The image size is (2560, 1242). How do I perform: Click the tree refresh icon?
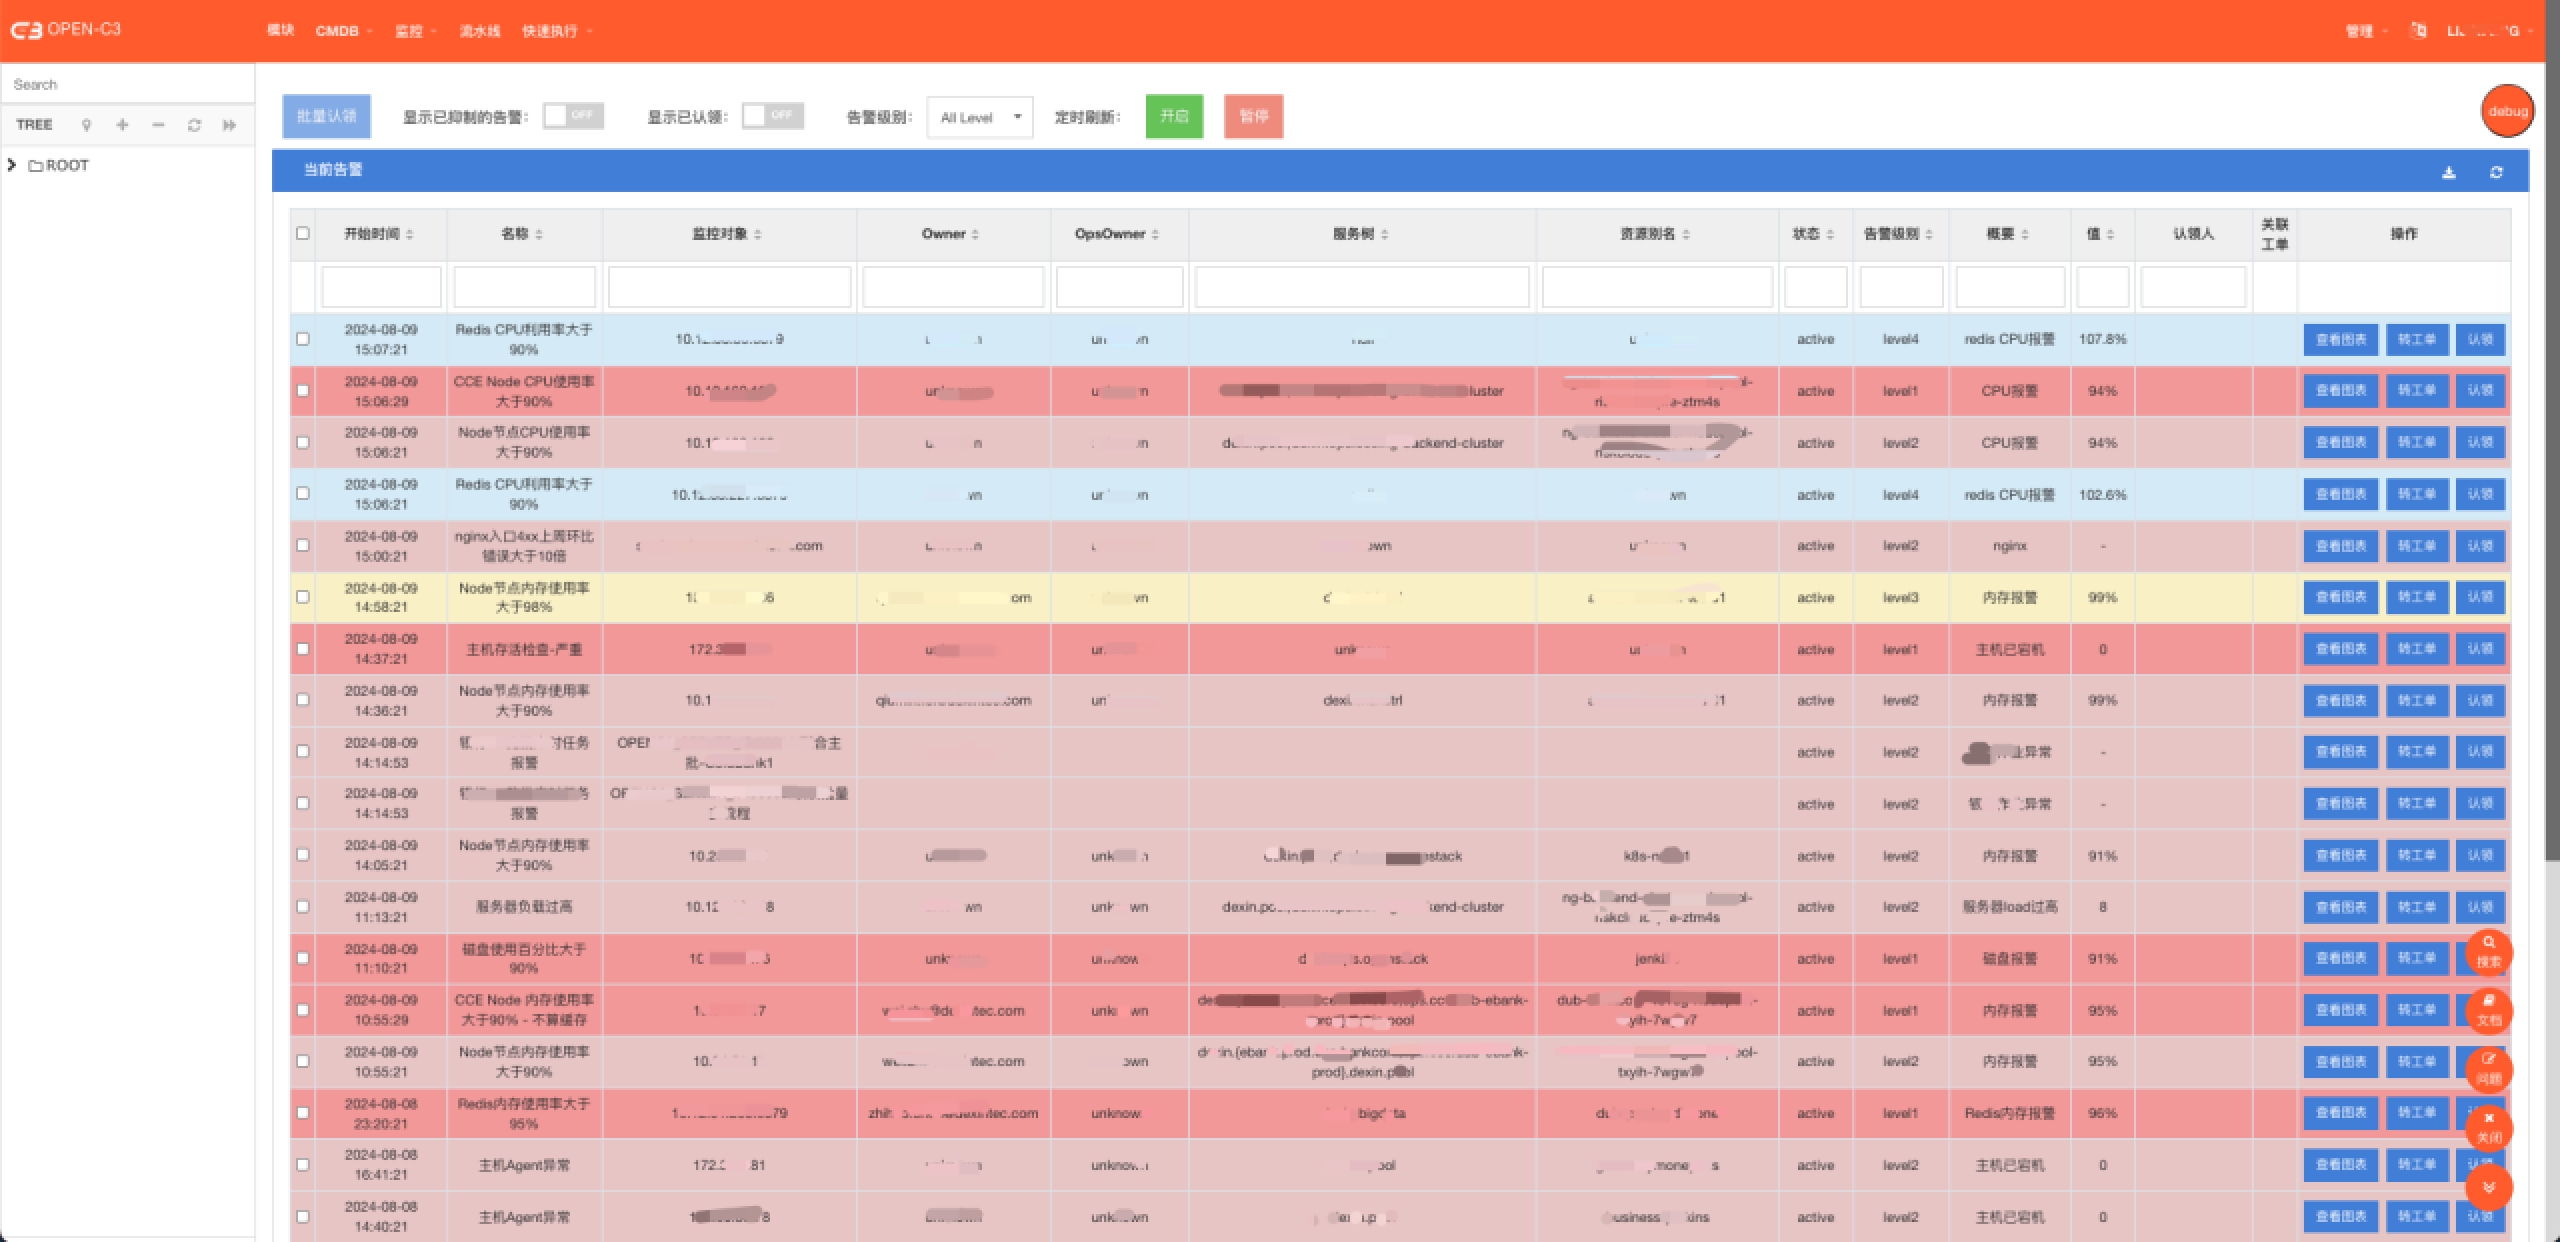(194, 125)
